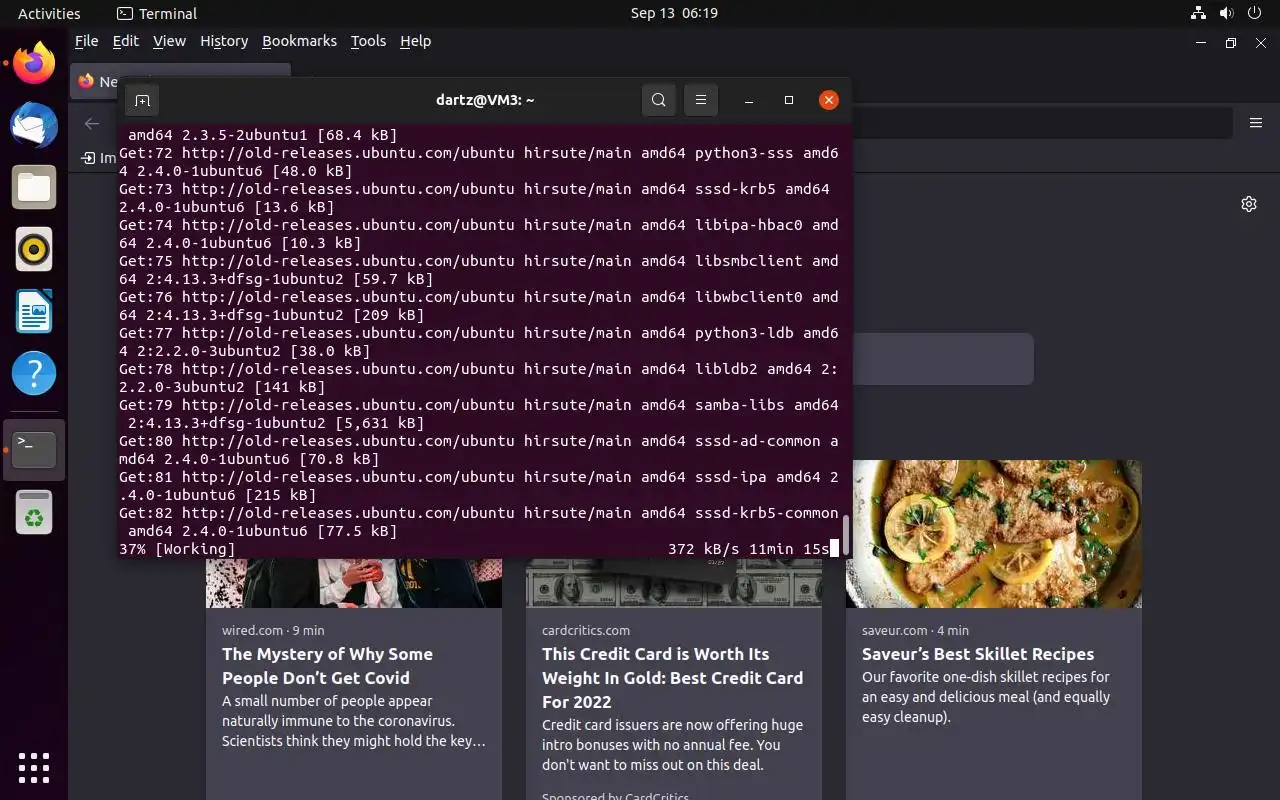Launch LibreOffice Writer from the dock
The height and width of the screenshot is (800, 1280).
[x=34, y=312]
